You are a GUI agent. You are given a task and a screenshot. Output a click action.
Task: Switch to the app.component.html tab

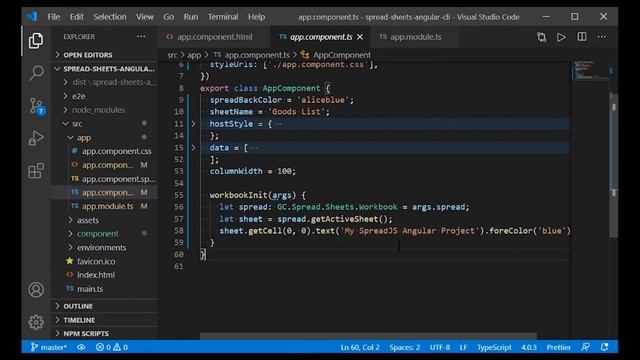point(214,37)
